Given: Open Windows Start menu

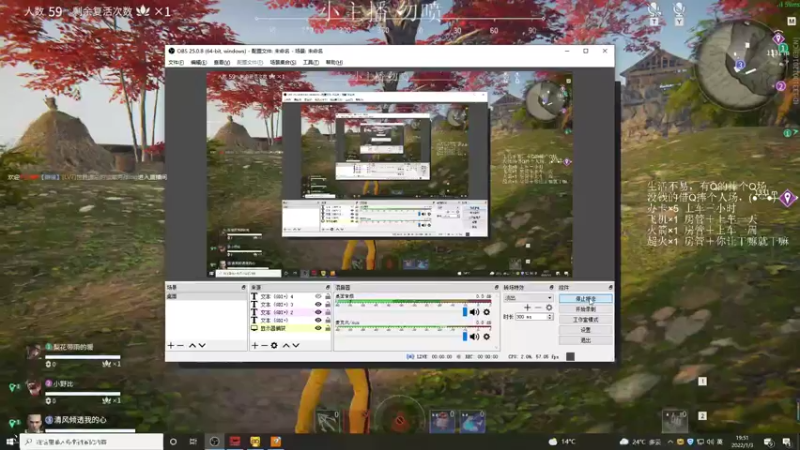Looking at the screenshot, I should click(10, 441).
